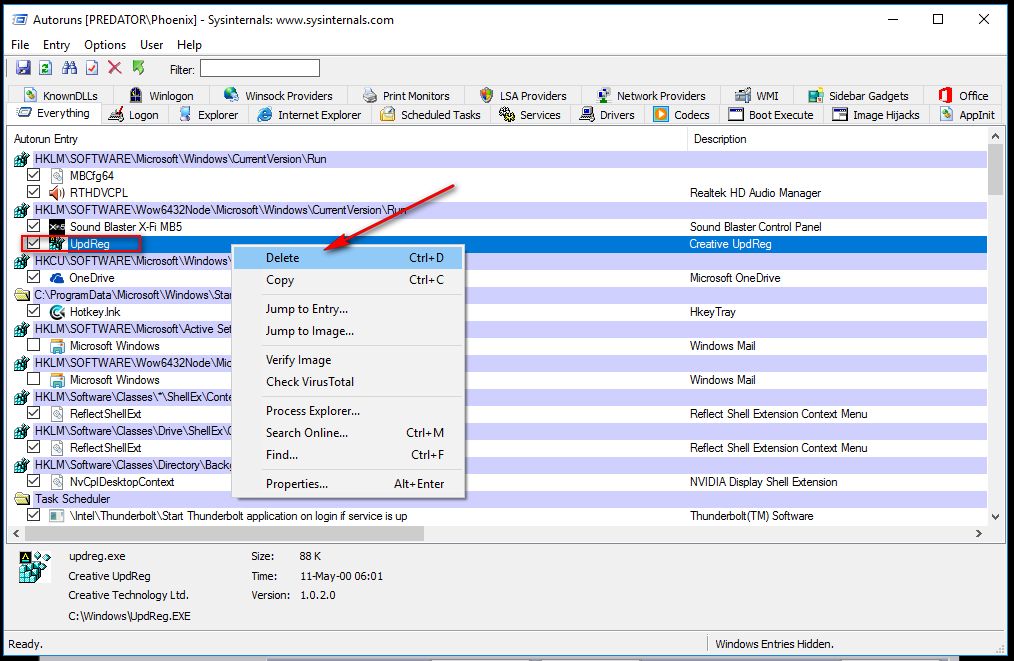1014x661 pixels.
Task: Select Jump to Entry... in context menu
Action: point(348,309)
